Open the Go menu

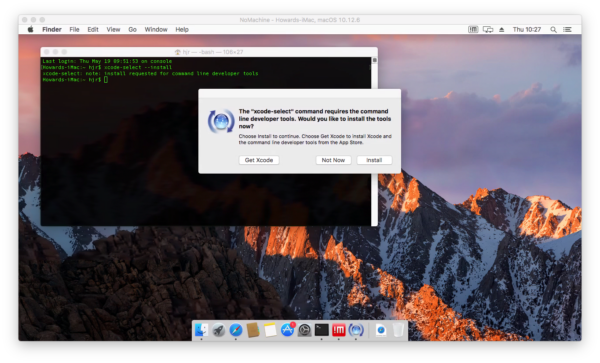pyautogui.click(x=132, y=29)
